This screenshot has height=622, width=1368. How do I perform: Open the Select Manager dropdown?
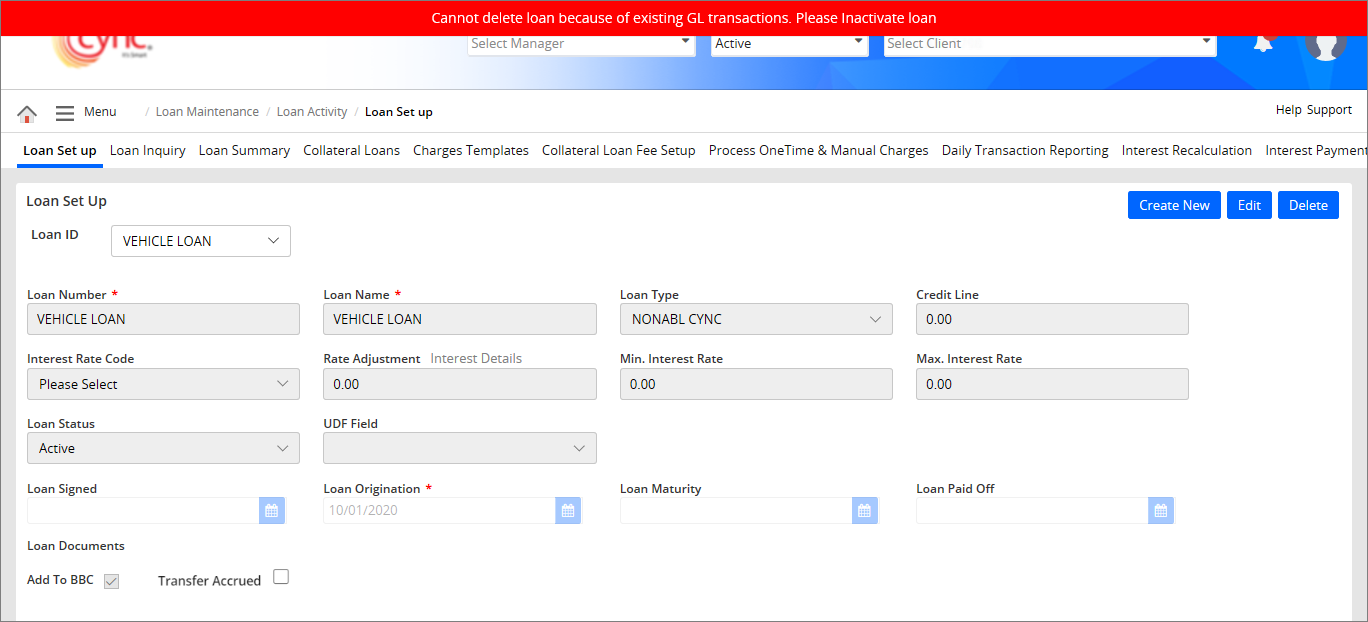point(581,44)
